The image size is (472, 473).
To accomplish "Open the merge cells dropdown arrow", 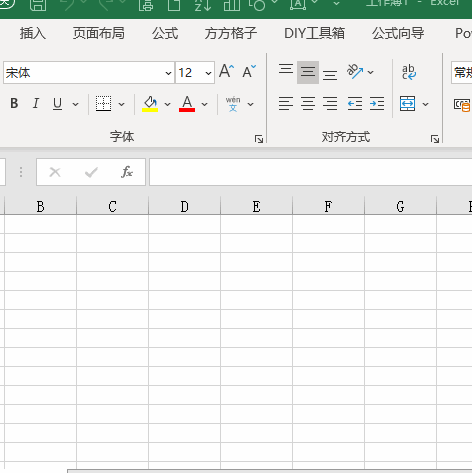I will pos(425,104).
